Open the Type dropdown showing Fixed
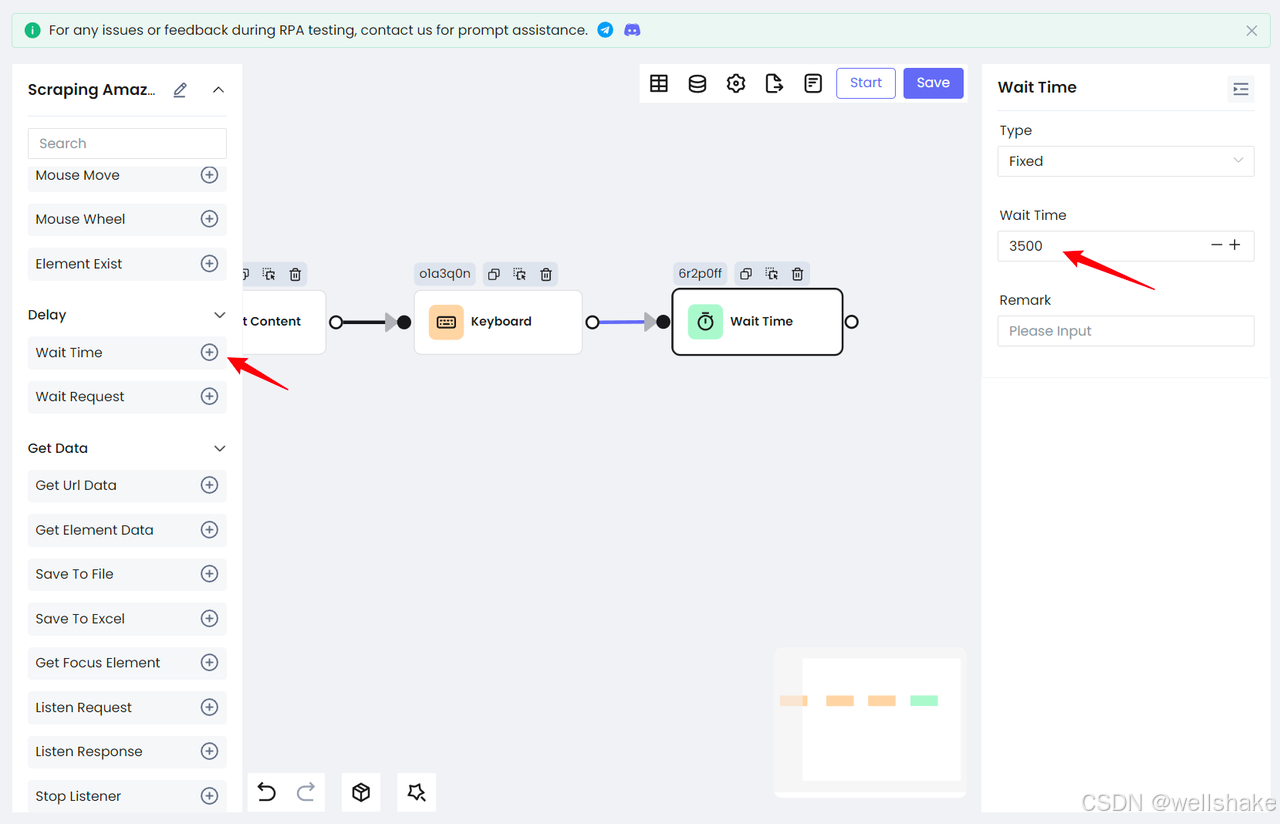The image size is (1280, 824). pos(1126,161)
